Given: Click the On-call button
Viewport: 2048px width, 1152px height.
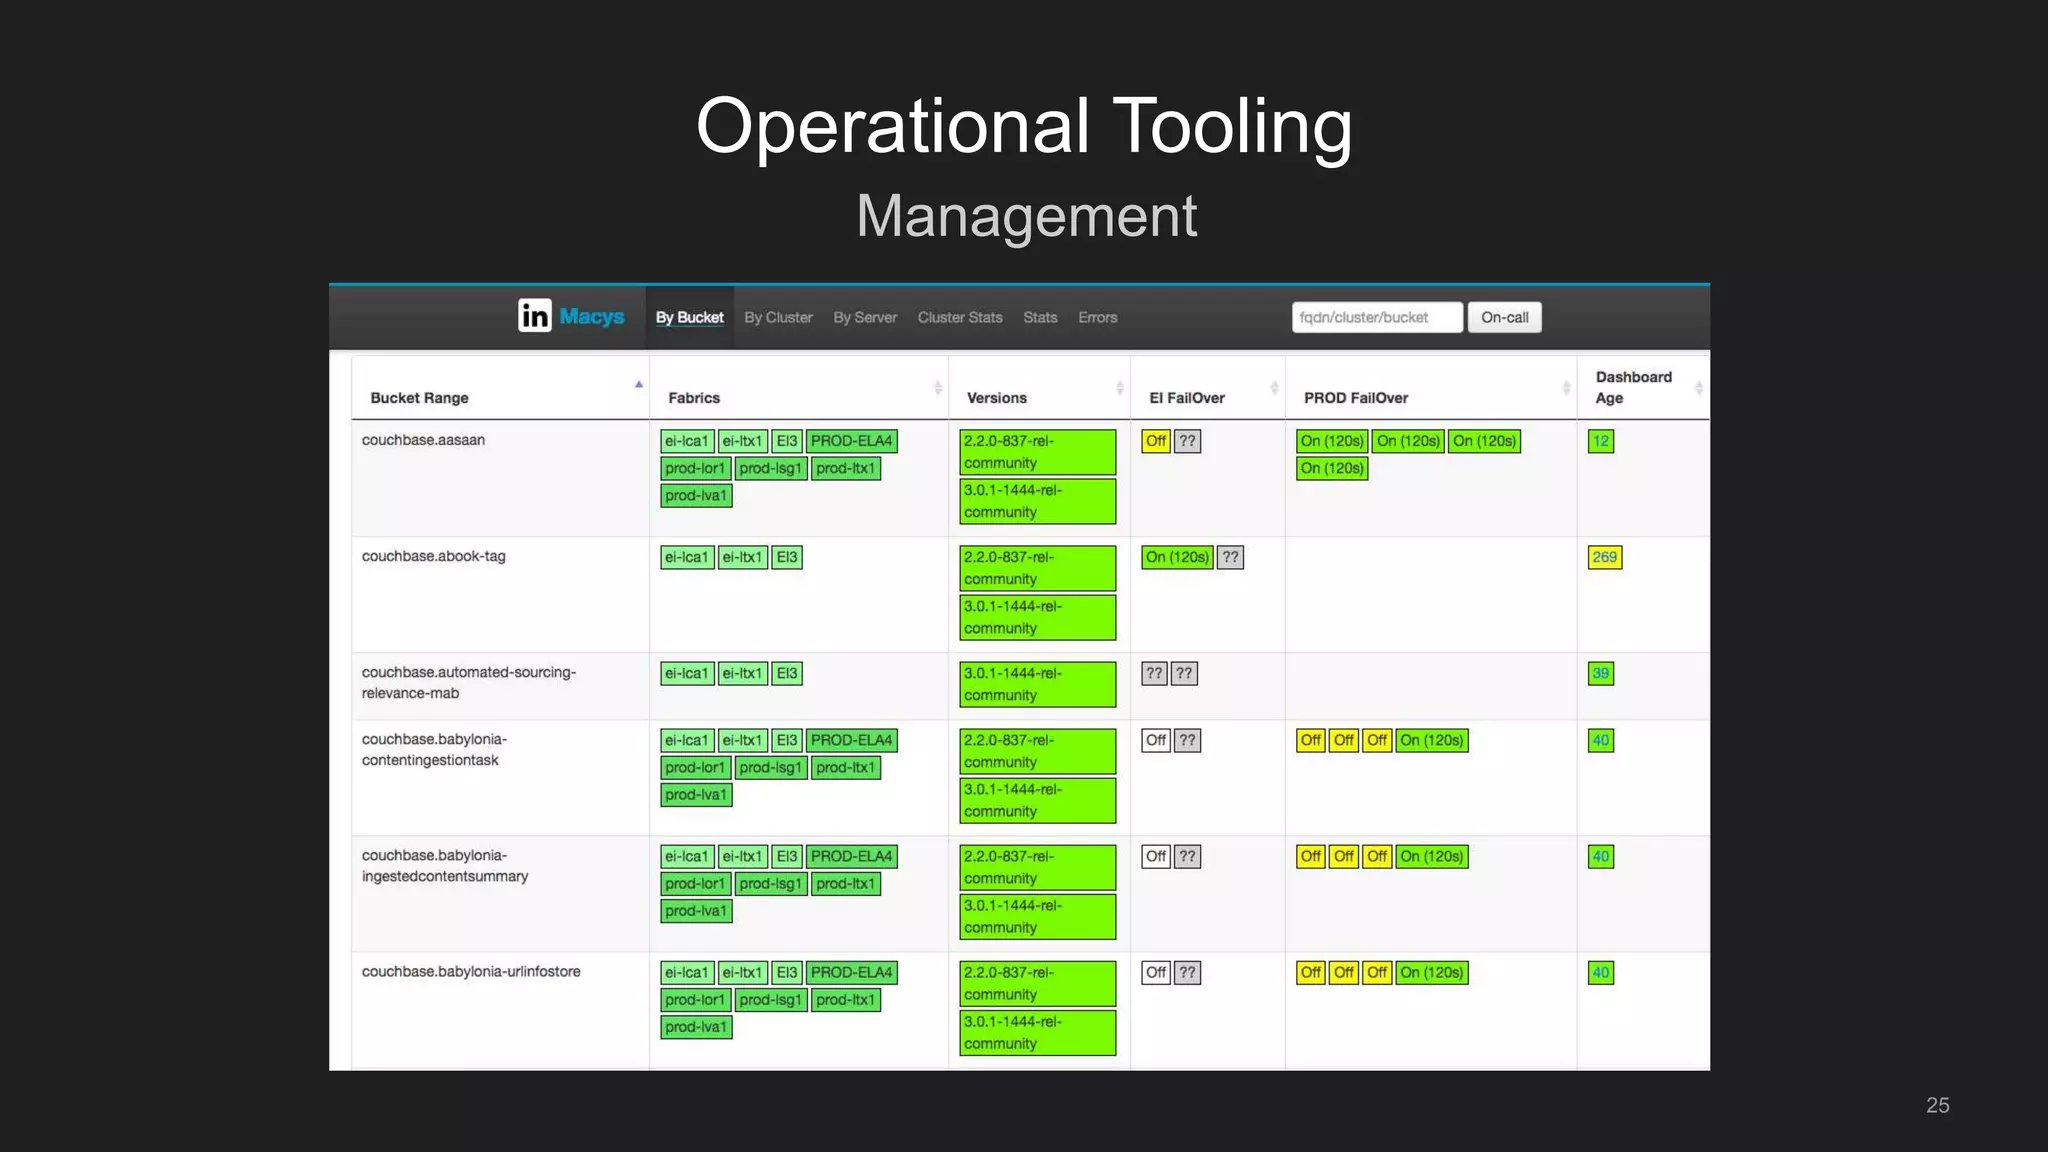Looking at the screenshot, I should point(1505,317).
